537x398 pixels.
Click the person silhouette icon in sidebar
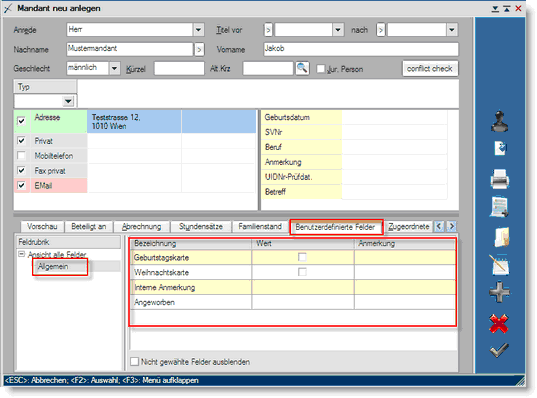pos(499,121)
